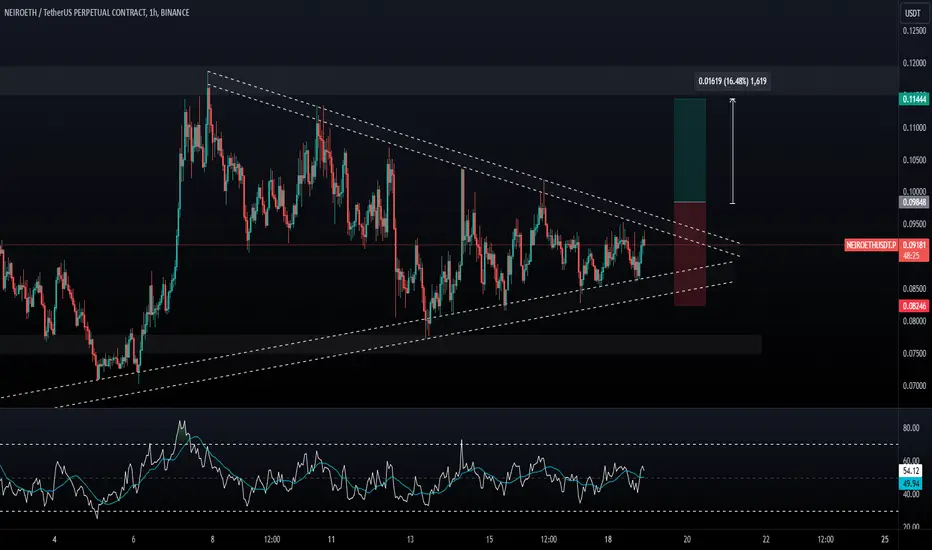
Task: Select the white price range arrow
Action: (732, 151)
